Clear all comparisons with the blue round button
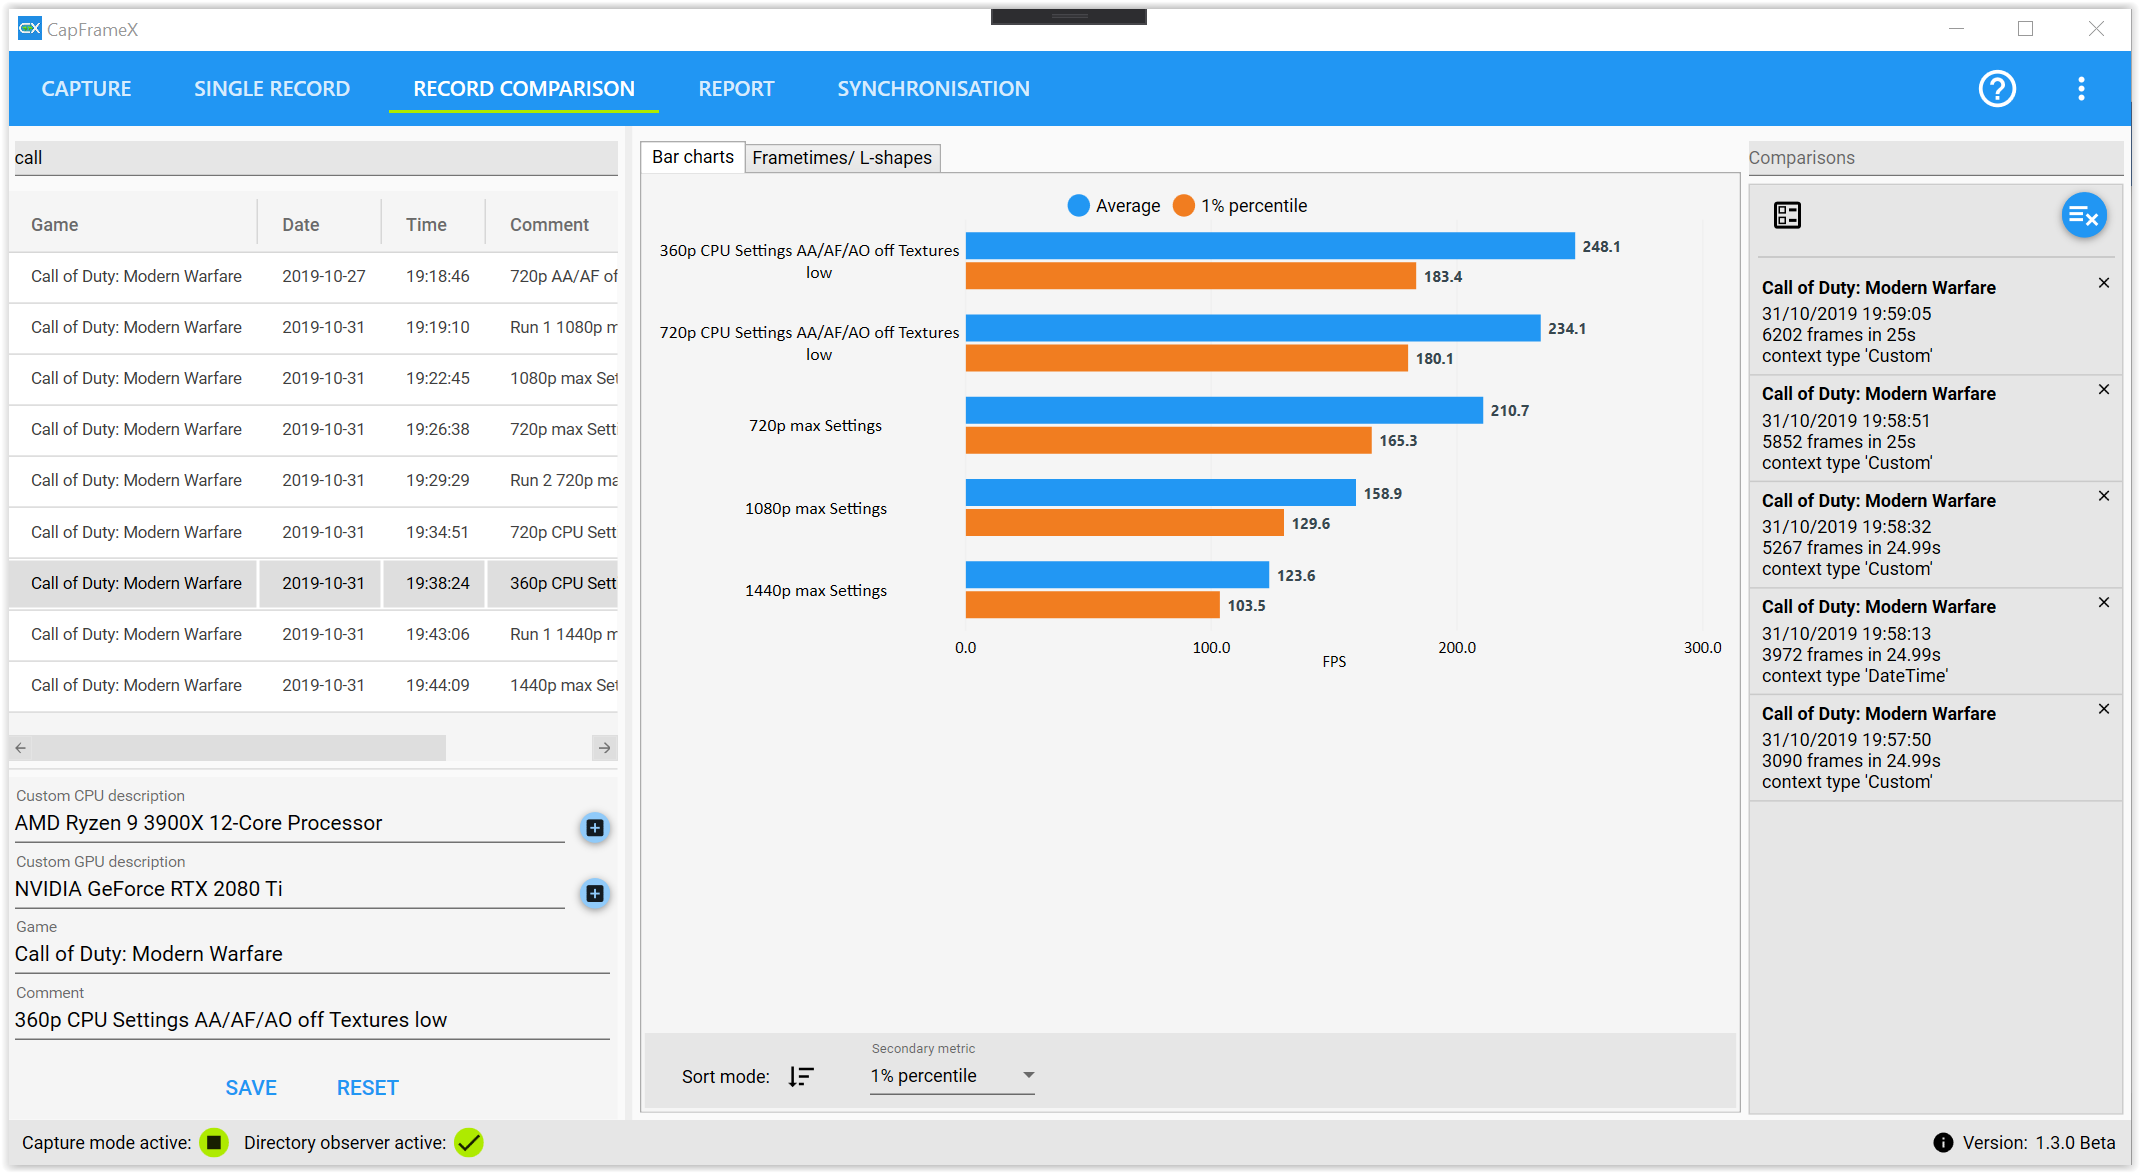The width and height of the screenshot is (2140, 1173). click(x=2084, y=215)
